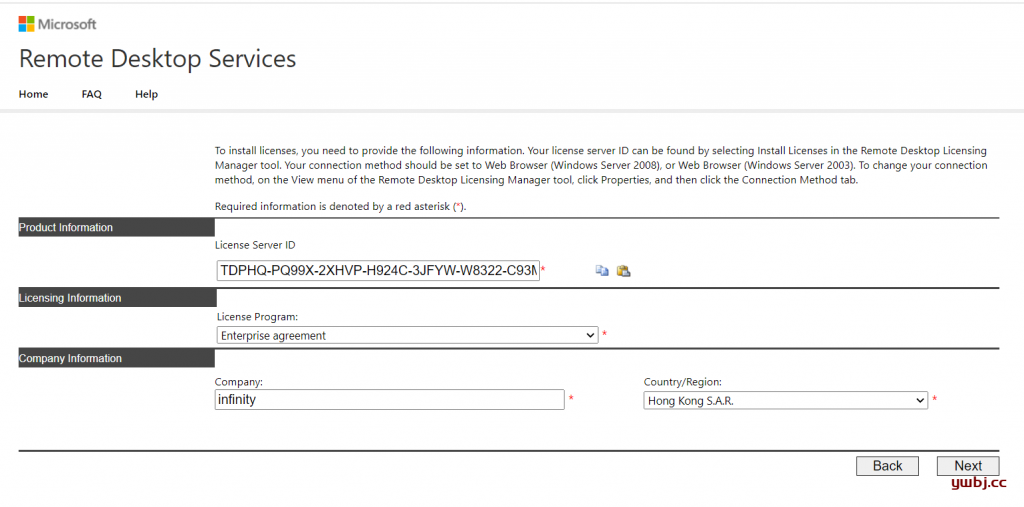This screenshot has width=1024, height=507.
Task: Click the paste clipboard icon beside License Server ID
Action: pos(624,270)
